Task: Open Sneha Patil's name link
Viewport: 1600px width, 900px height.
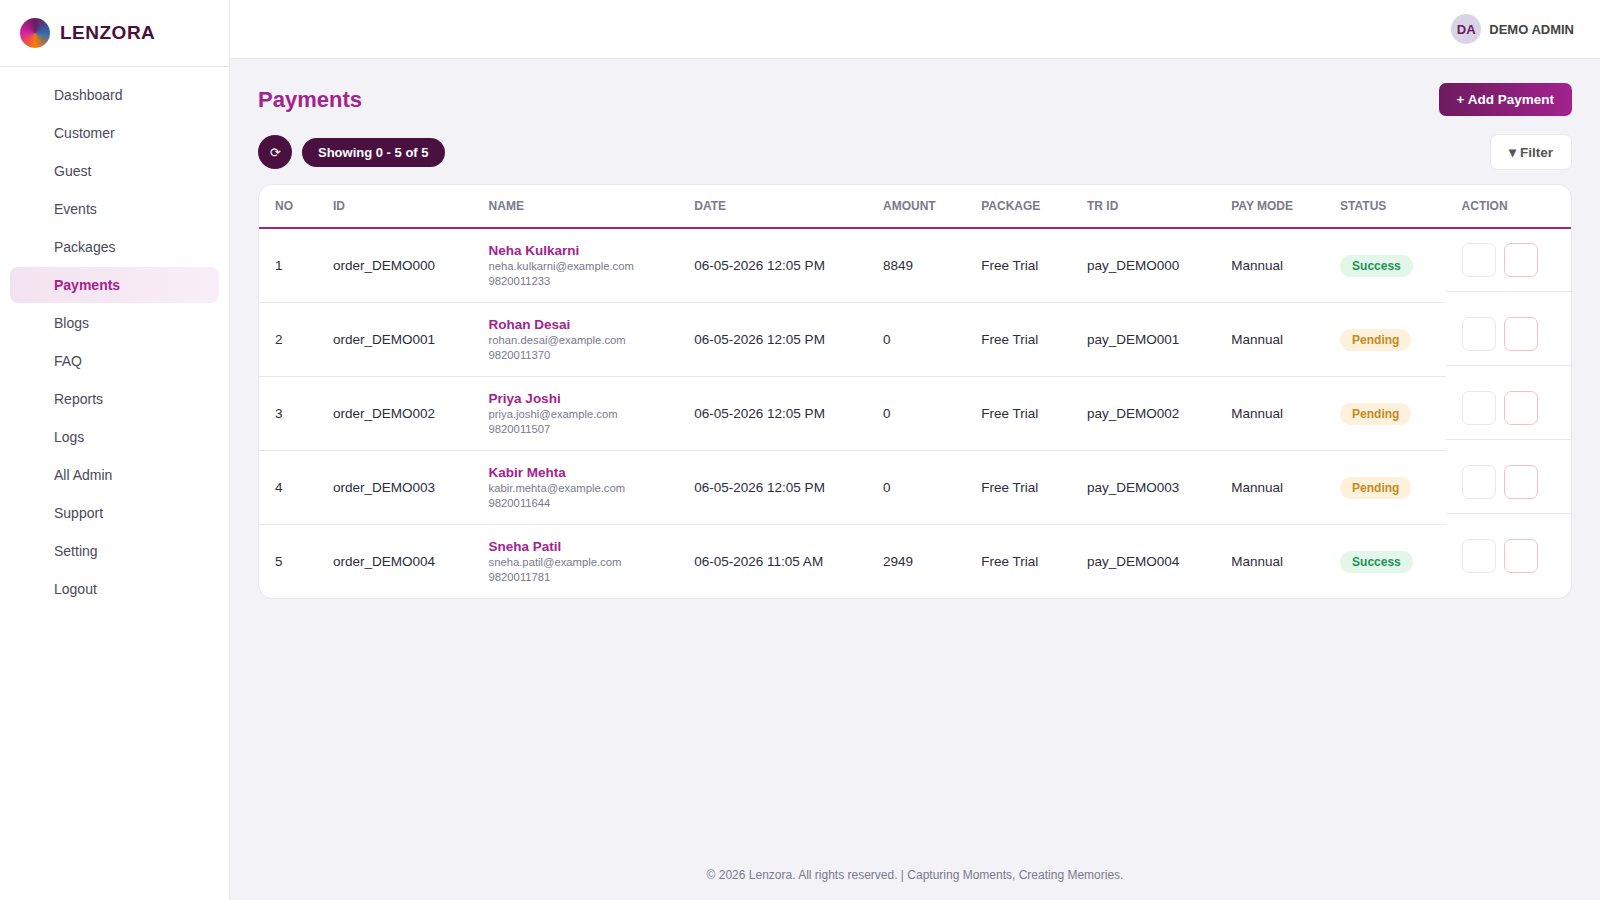Action: [x=524, y=546]
